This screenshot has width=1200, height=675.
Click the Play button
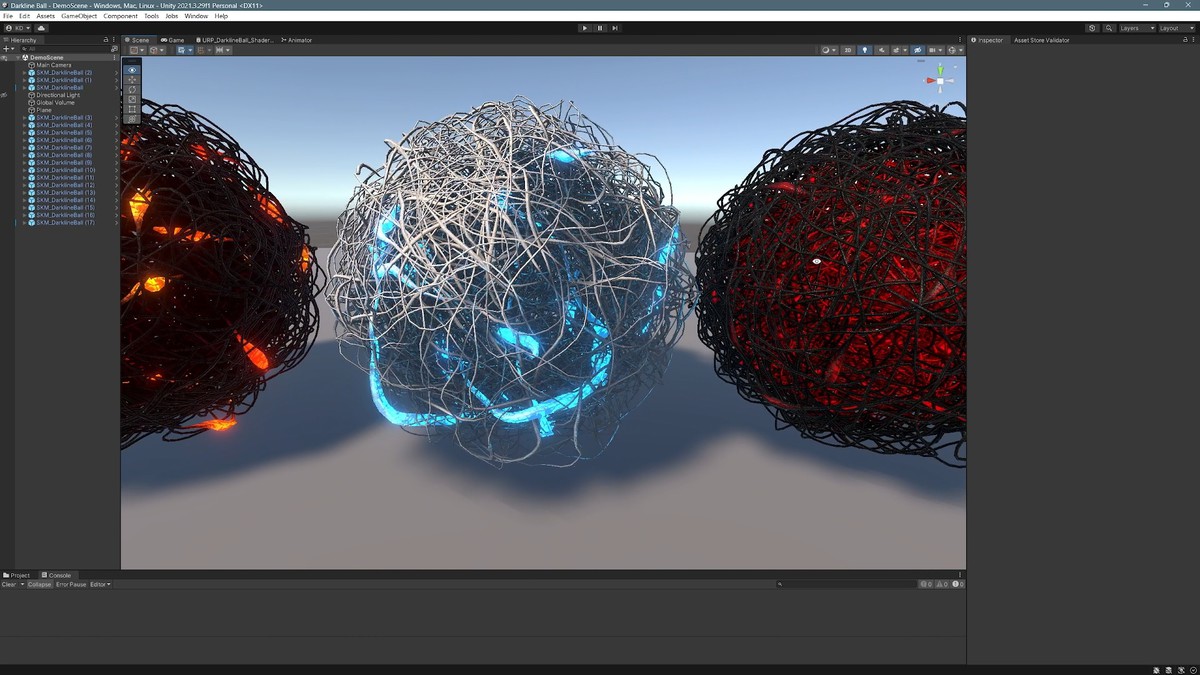point(585,28)
